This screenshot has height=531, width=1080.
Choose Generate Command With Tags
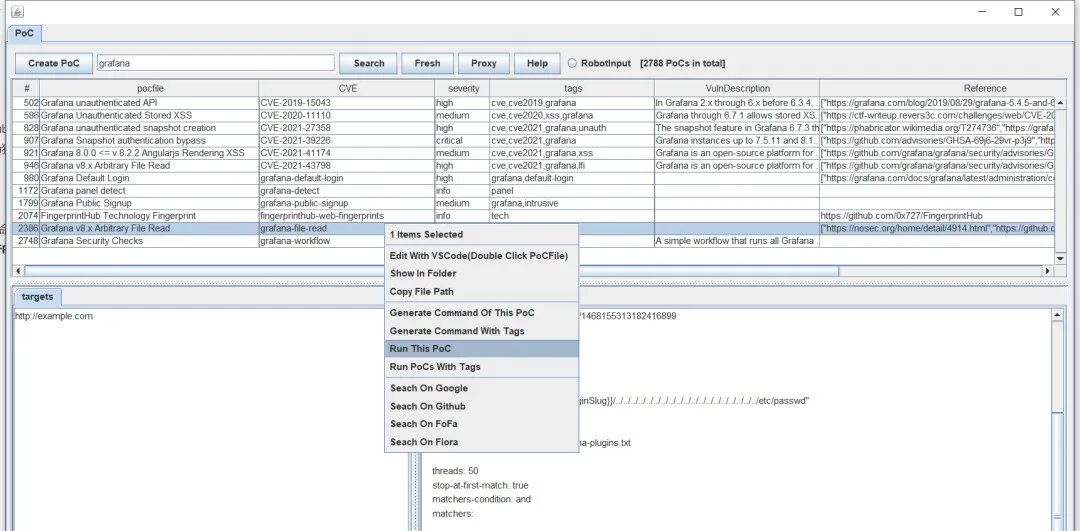481,331
